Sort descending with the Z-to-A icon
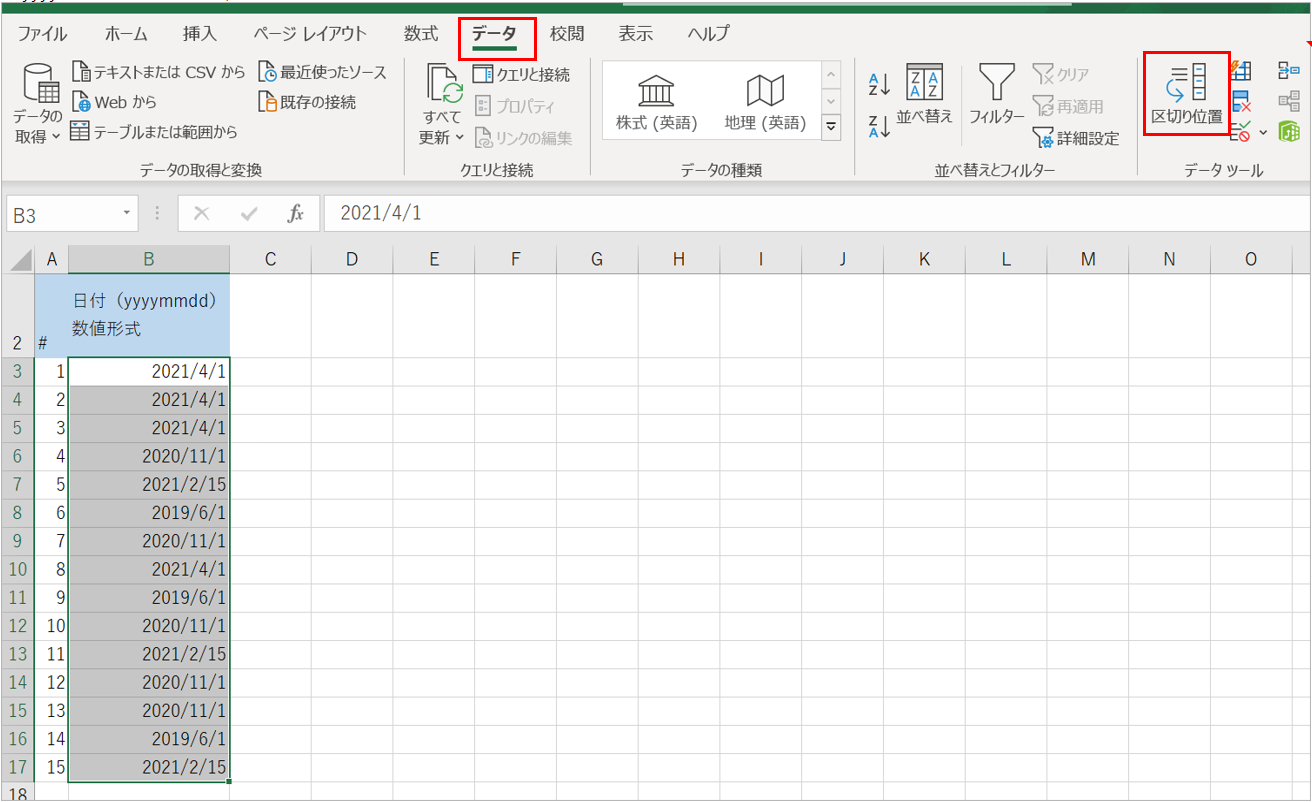Image resolution: width=1312 pixels, height=802 pixels. pos(879,126)
